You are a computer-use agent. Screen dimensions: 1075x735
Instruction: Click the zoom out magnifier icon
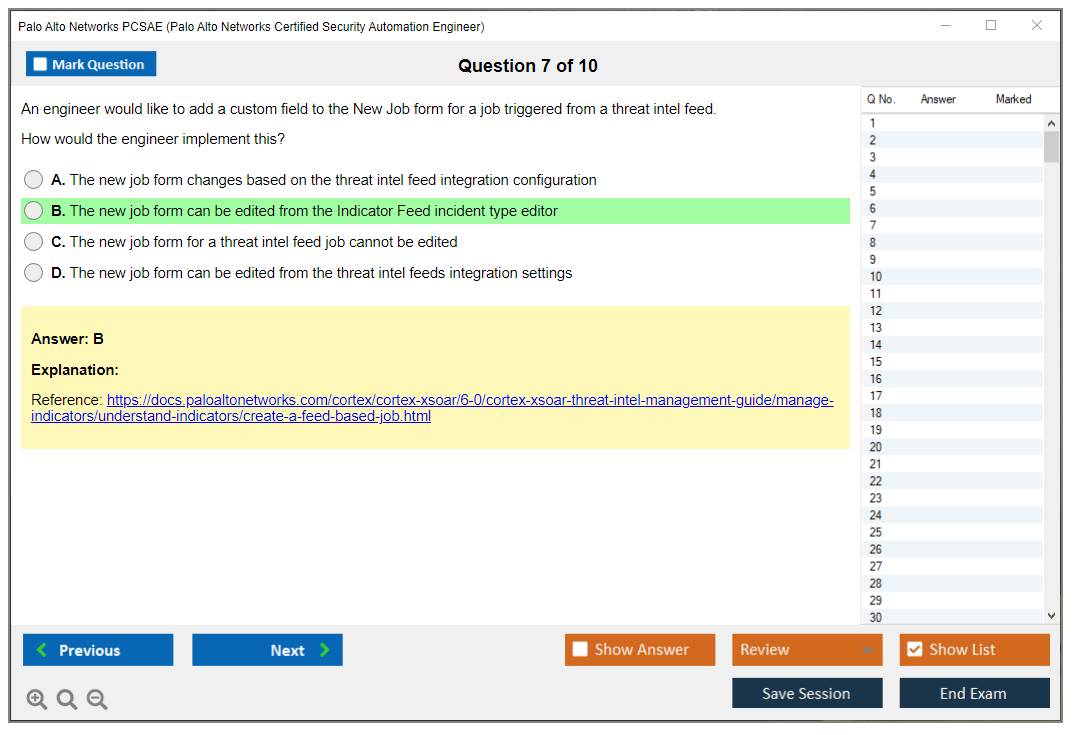tap(97, 700)
